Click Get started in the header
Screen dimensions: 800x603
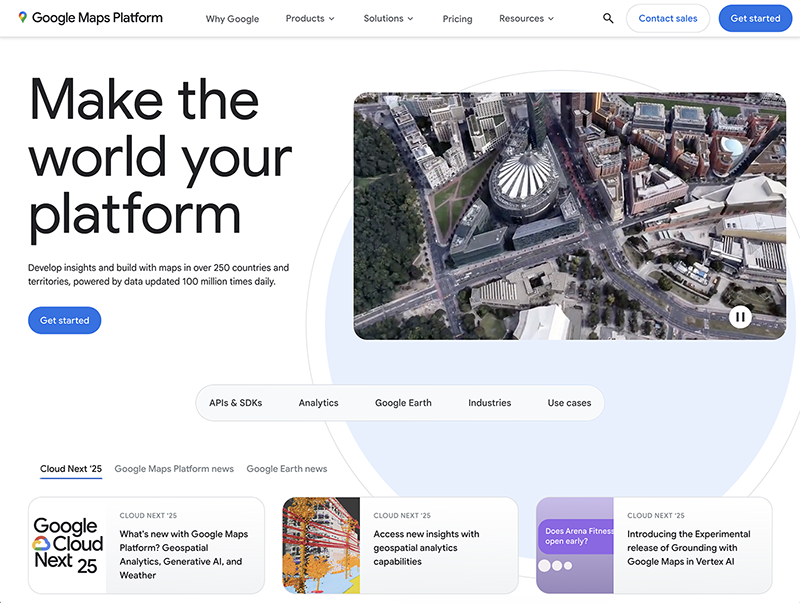pos(755,18)
